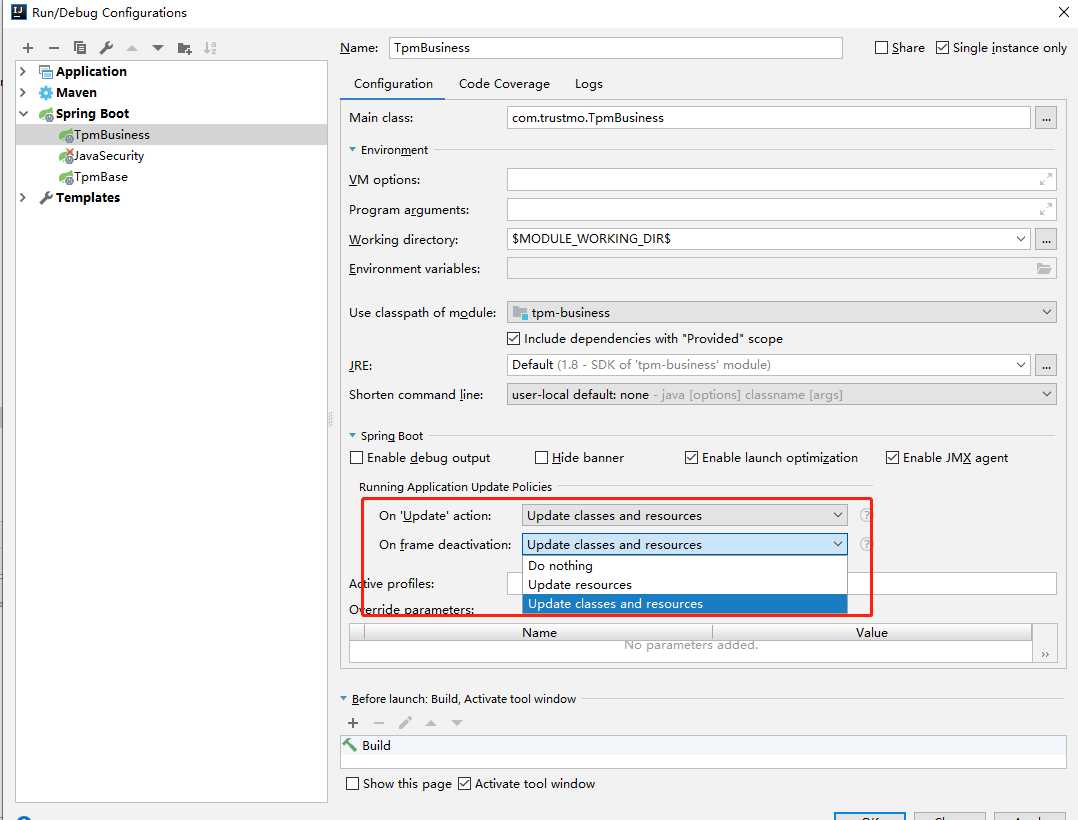Screen dimensions: 1078x820
Task: Select the Build task row
Action: [703, 746]
